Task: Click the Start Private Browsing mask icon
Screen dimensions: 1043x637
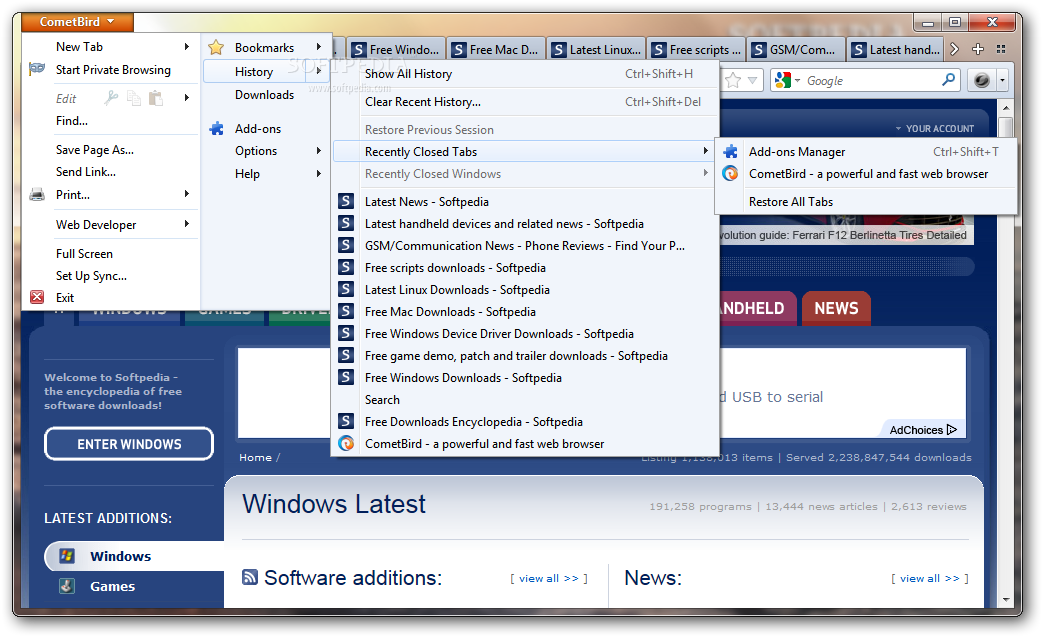Action: click(37, 68)
